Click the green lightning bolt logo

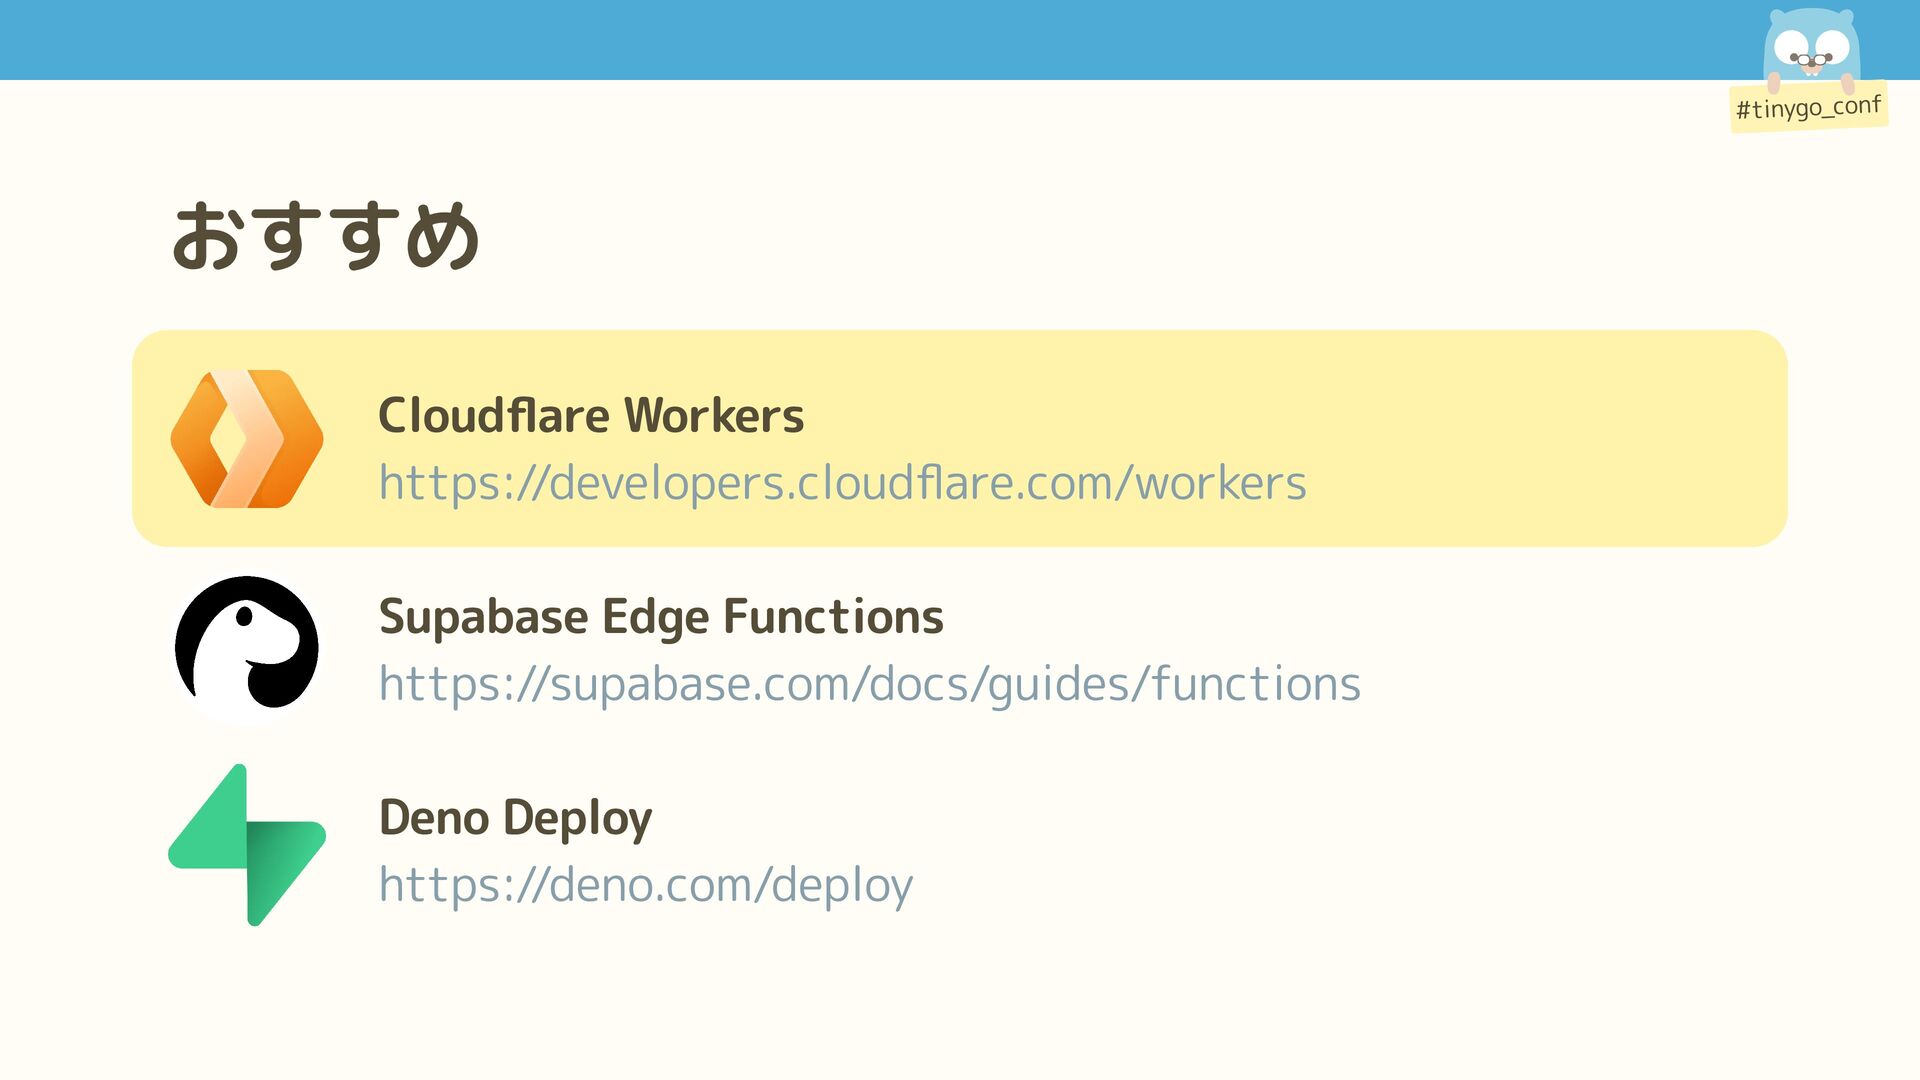coord(246,845)
